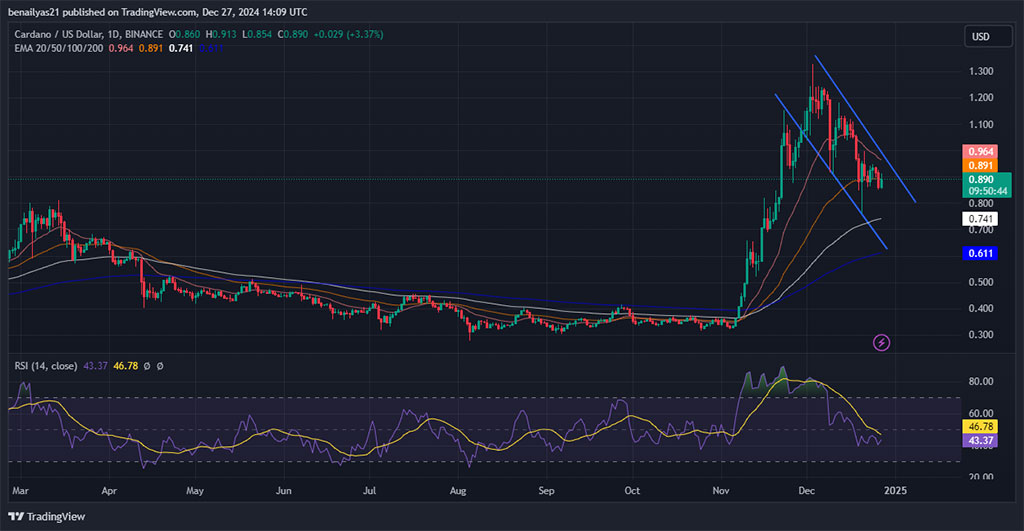Click the 80.00 RSI axis value
Viewport: 1024px width, 531px height.
point(981,381)
